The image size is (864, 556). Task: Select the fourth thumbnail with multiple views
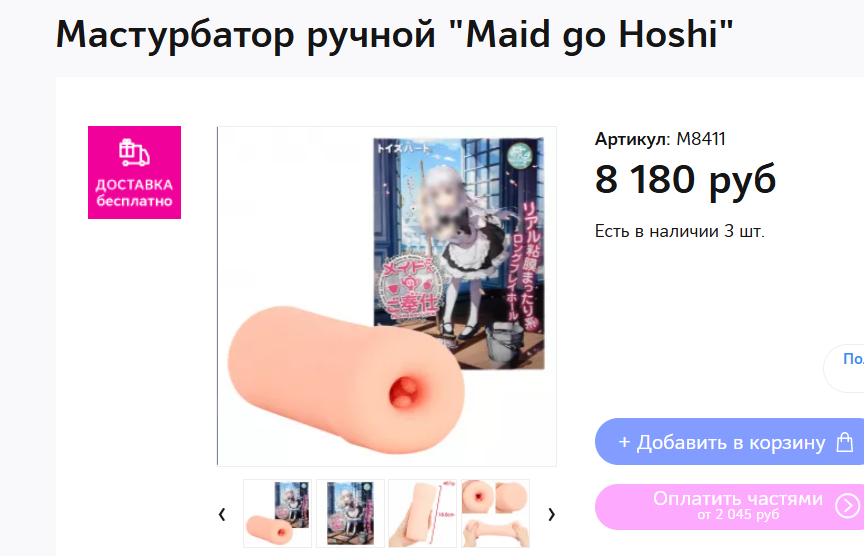[x=495, y=513]
